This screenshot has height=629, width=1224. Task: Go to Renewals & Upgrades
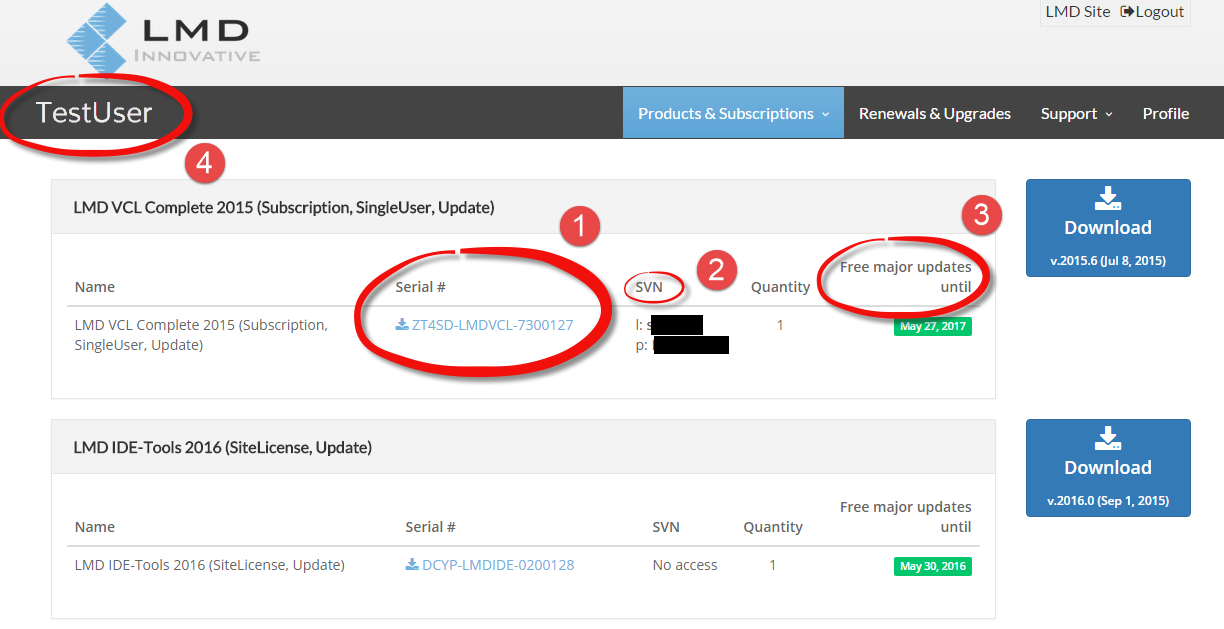click(934, 113)
